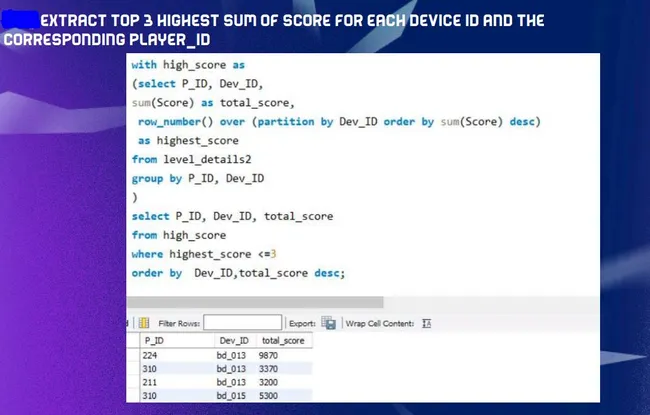Image resolution: width=650 pixels, height=415 pixels.
Task: Place cursor on '(select P_ID, Dev_ID,' line
Action: [197, 84]
